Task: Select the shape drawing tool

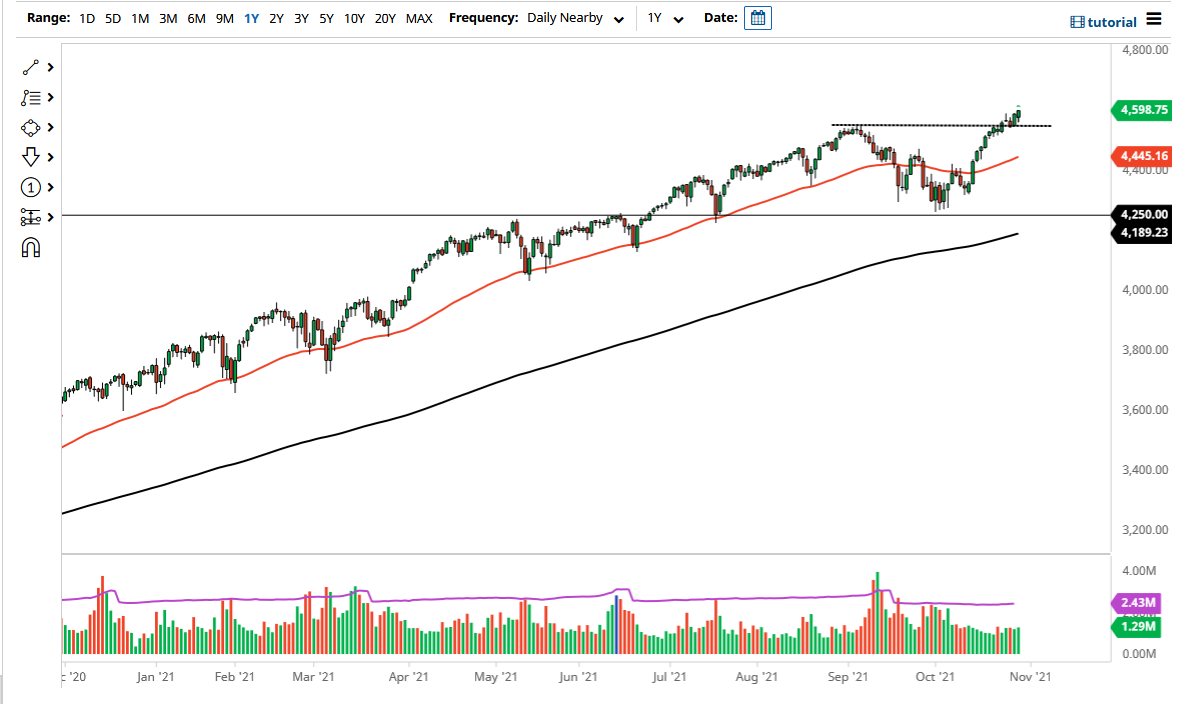Action: click(29, 127)
